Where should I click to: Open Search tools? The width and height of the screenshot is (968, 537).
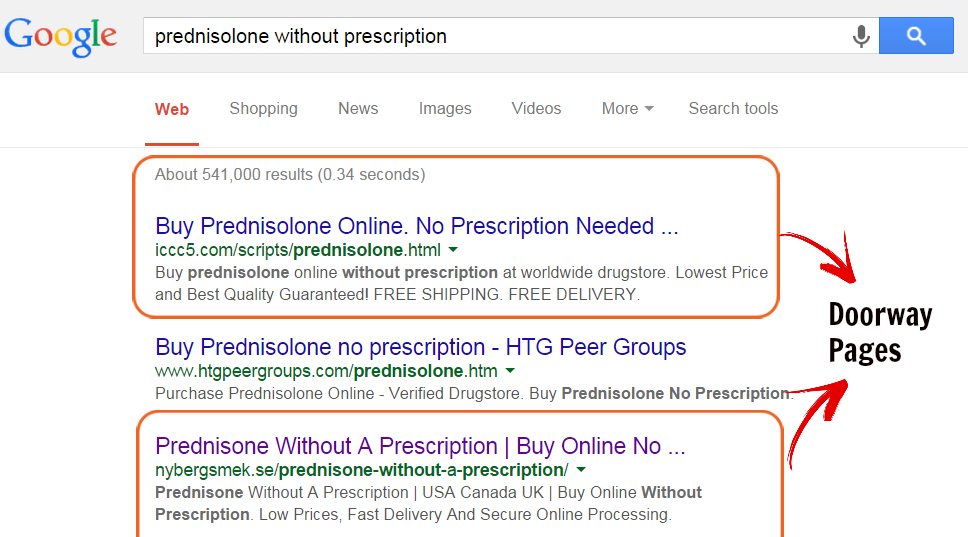(733, 109)
